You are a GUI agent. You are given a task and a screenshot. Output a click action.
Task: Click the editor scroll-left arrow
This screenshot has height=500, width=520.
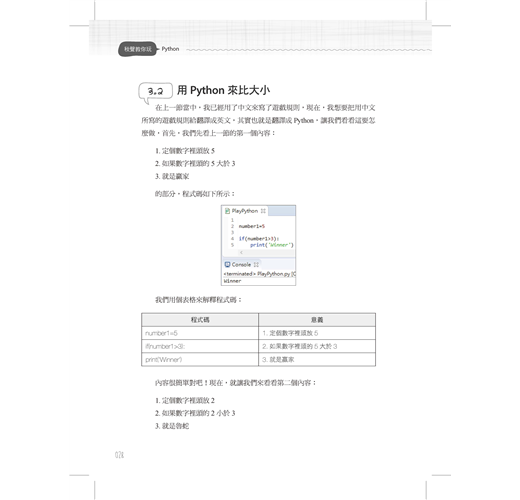[241, 253]
